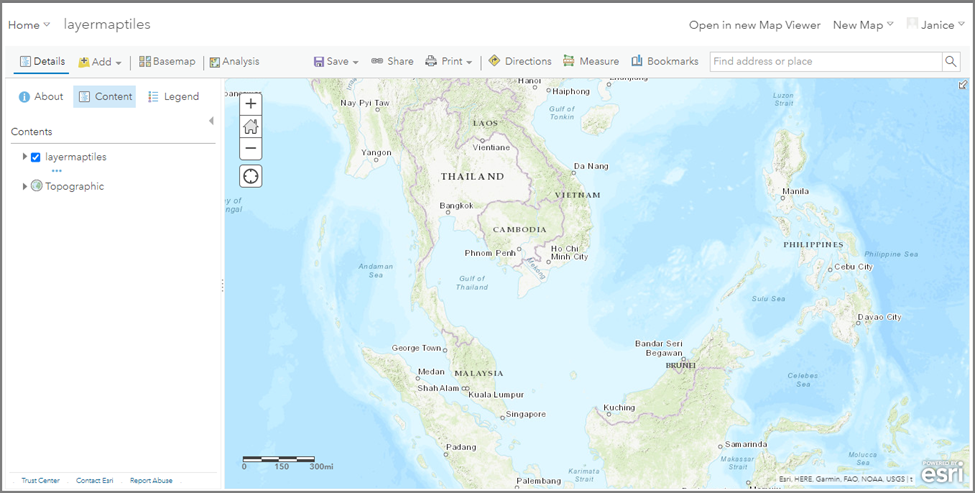Viewport: 975px width, 493px height.
Task: Open the Basemap gallery
Action: tap(167, 62)
